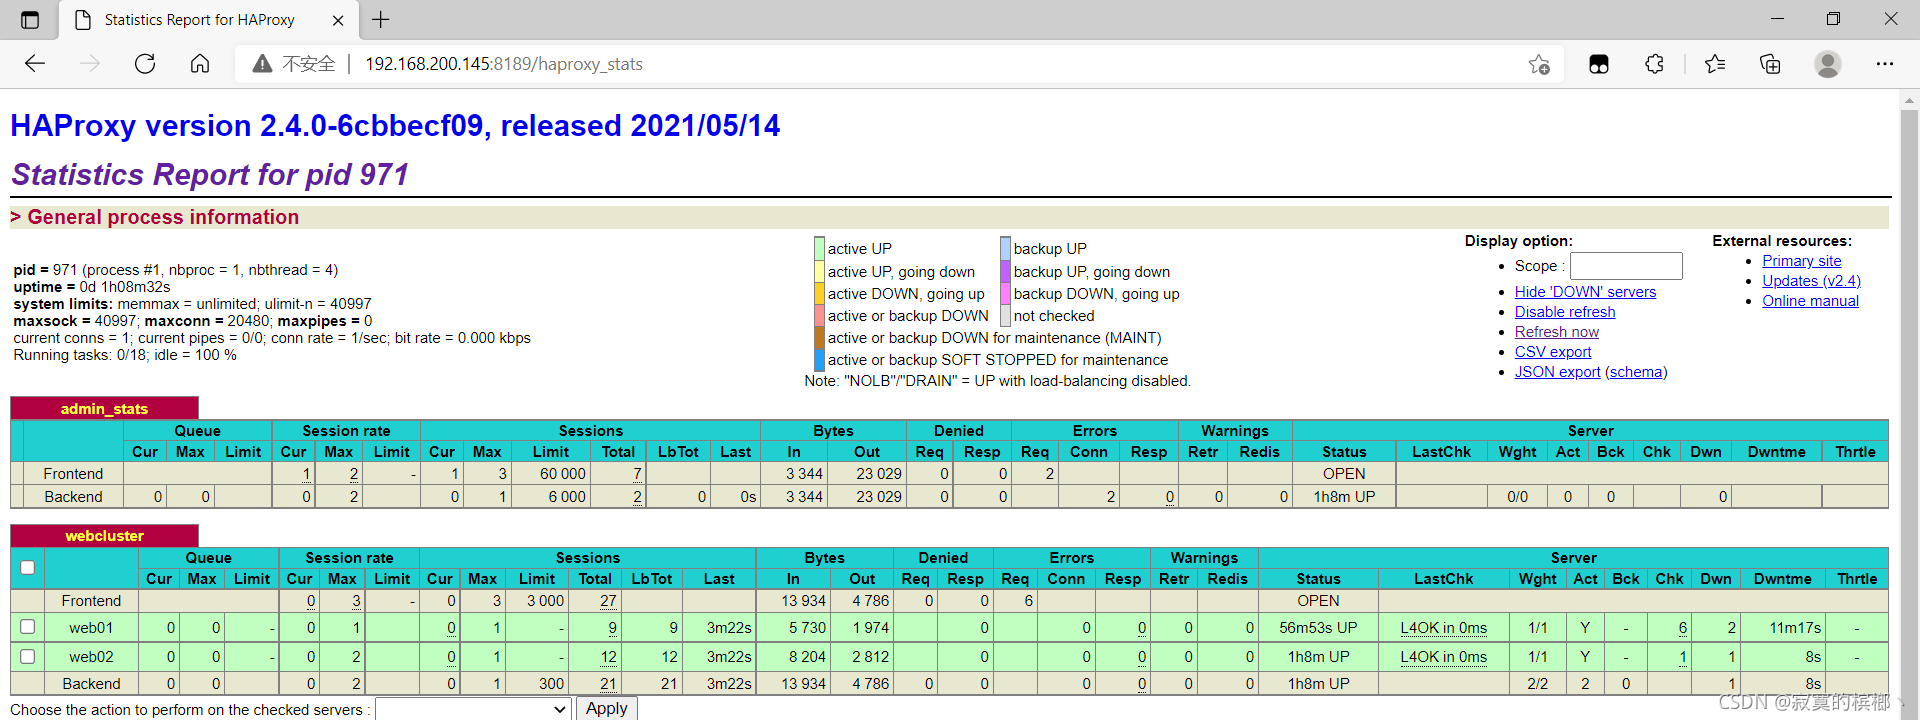Open the server action dropdown

(x=473, y=709)
